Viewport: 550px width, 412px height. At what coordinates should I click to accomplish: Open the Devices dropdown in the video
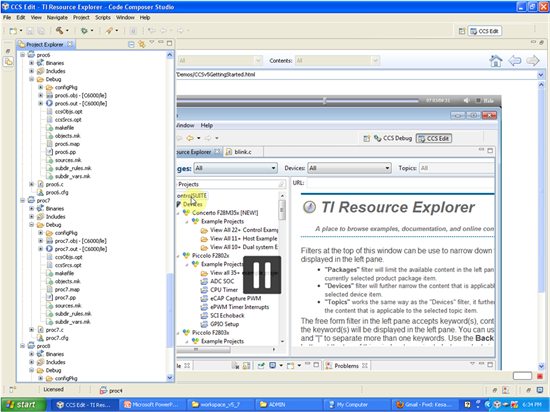pos(349,168)
